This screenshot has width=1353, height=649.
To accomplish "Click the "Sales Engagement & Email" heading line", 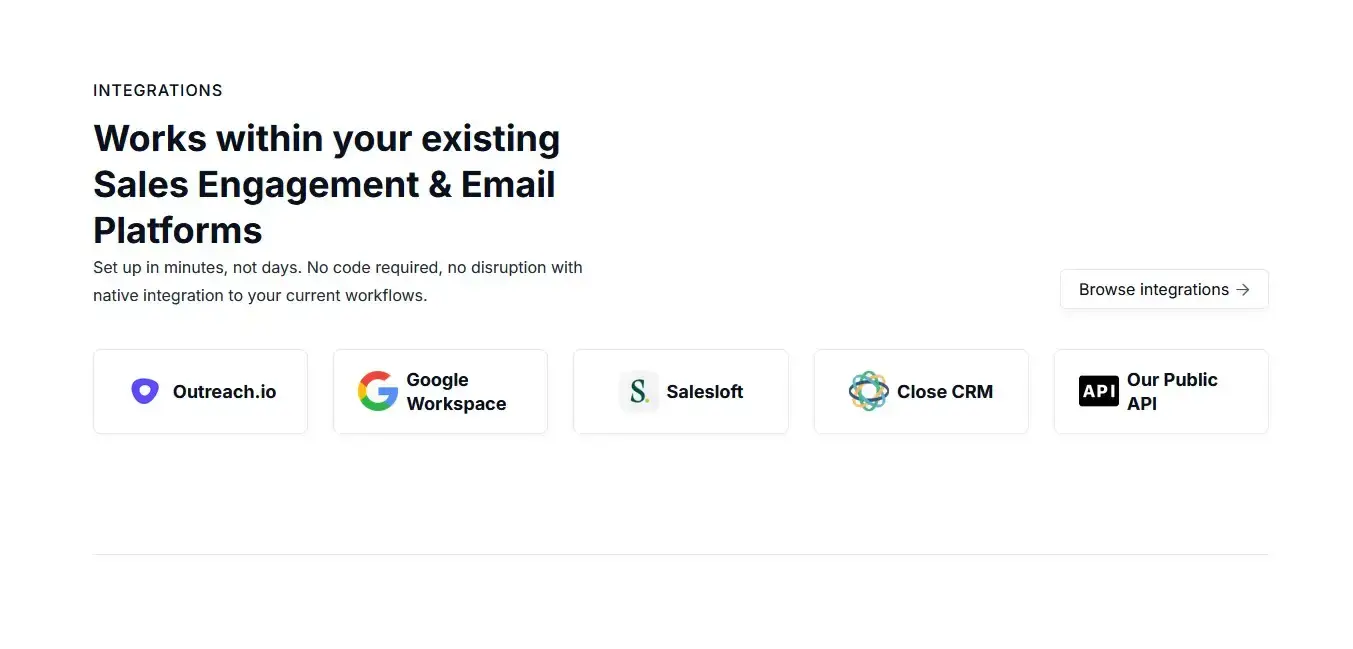I will (324, 184).
